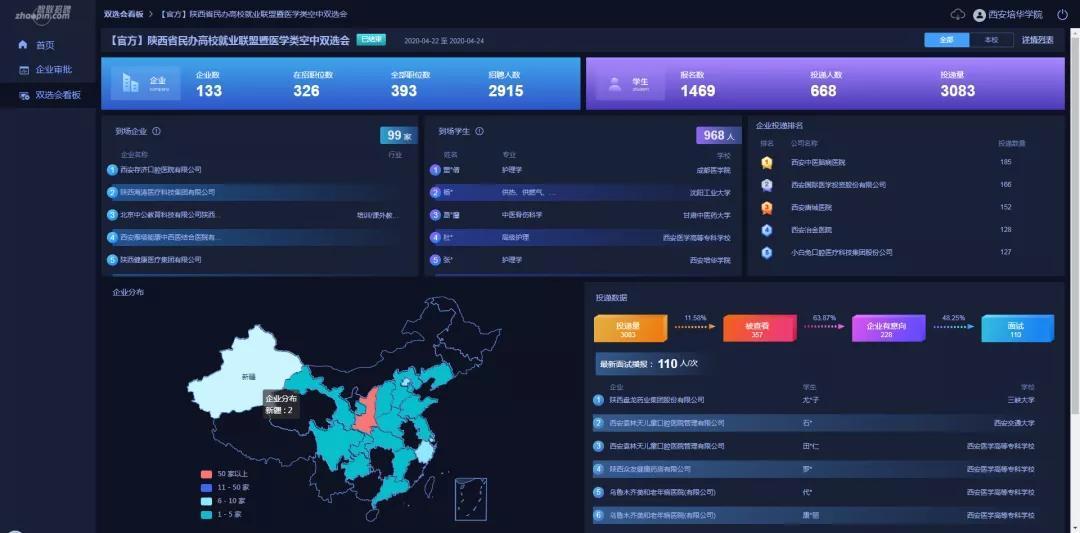The image size is (1080, 533).
Task: Open the 违规列表 link
Action: (x=1037, y=40)
